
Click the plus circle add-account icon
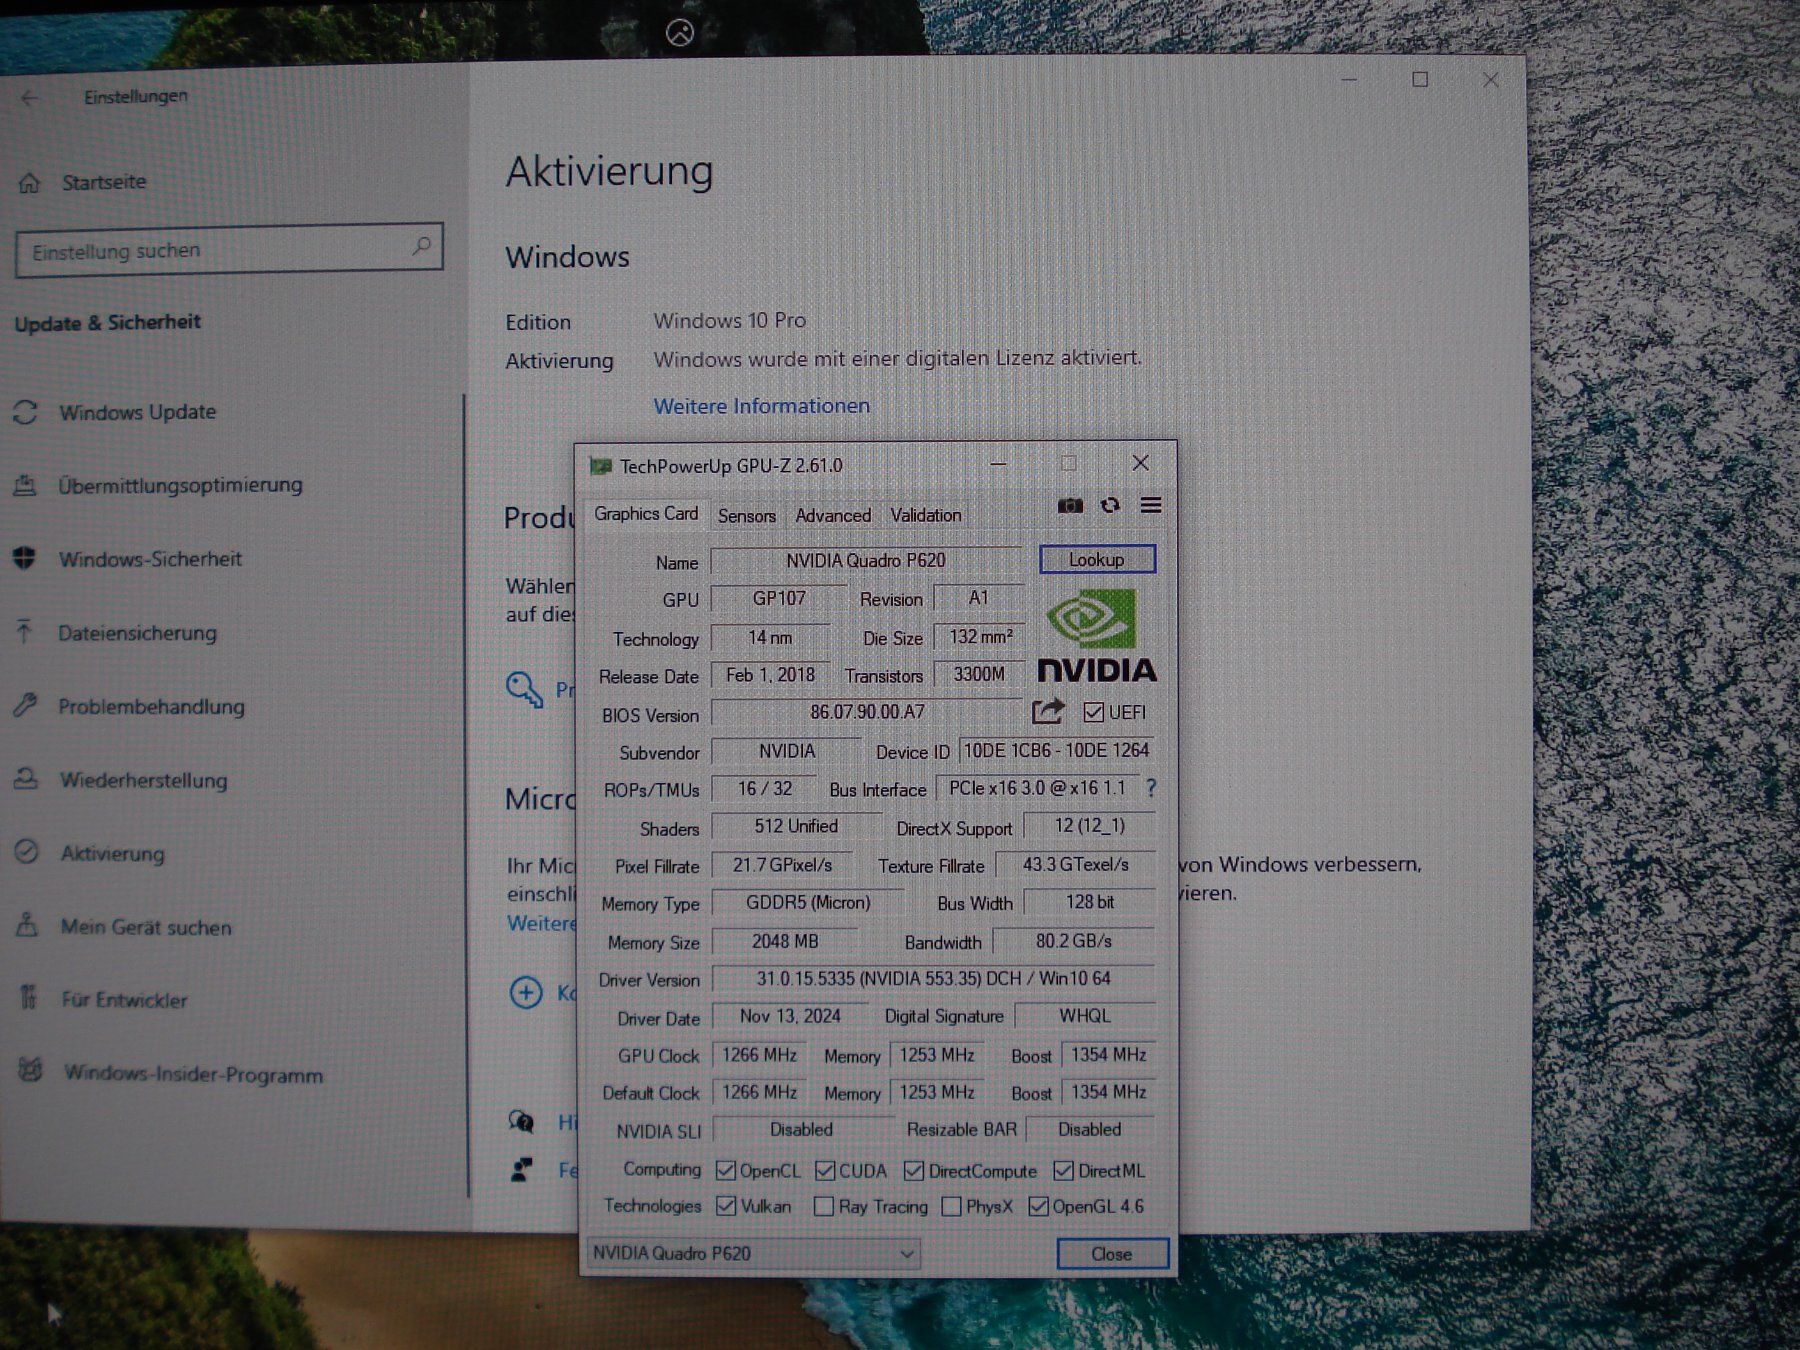tap(526, 992)
